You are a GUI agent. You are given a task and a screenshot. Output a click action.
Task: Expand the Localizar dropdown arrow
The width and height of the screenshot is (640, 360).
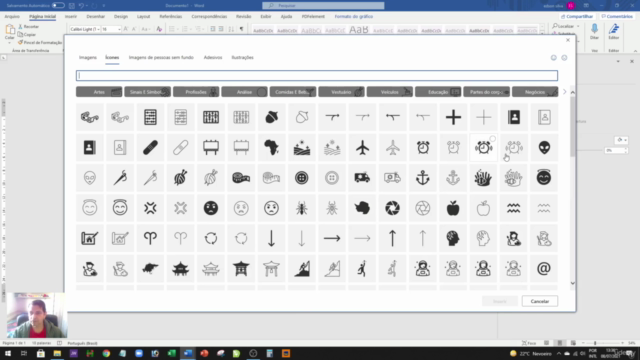[578, 26]
